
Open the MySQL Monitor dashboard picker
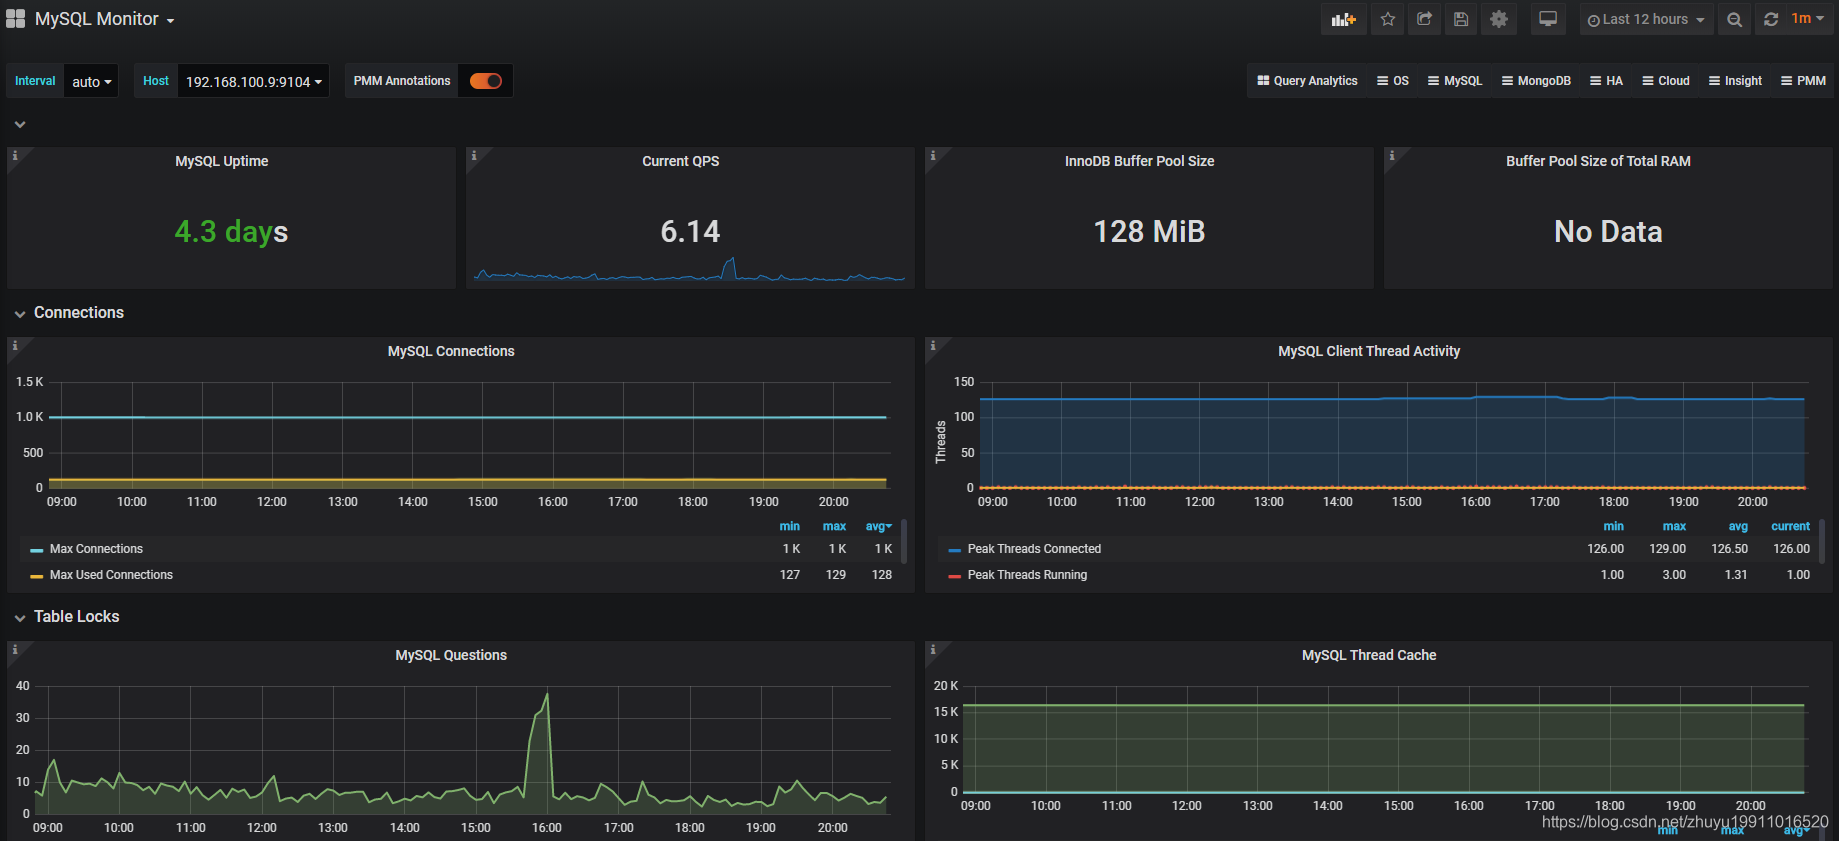104,19
